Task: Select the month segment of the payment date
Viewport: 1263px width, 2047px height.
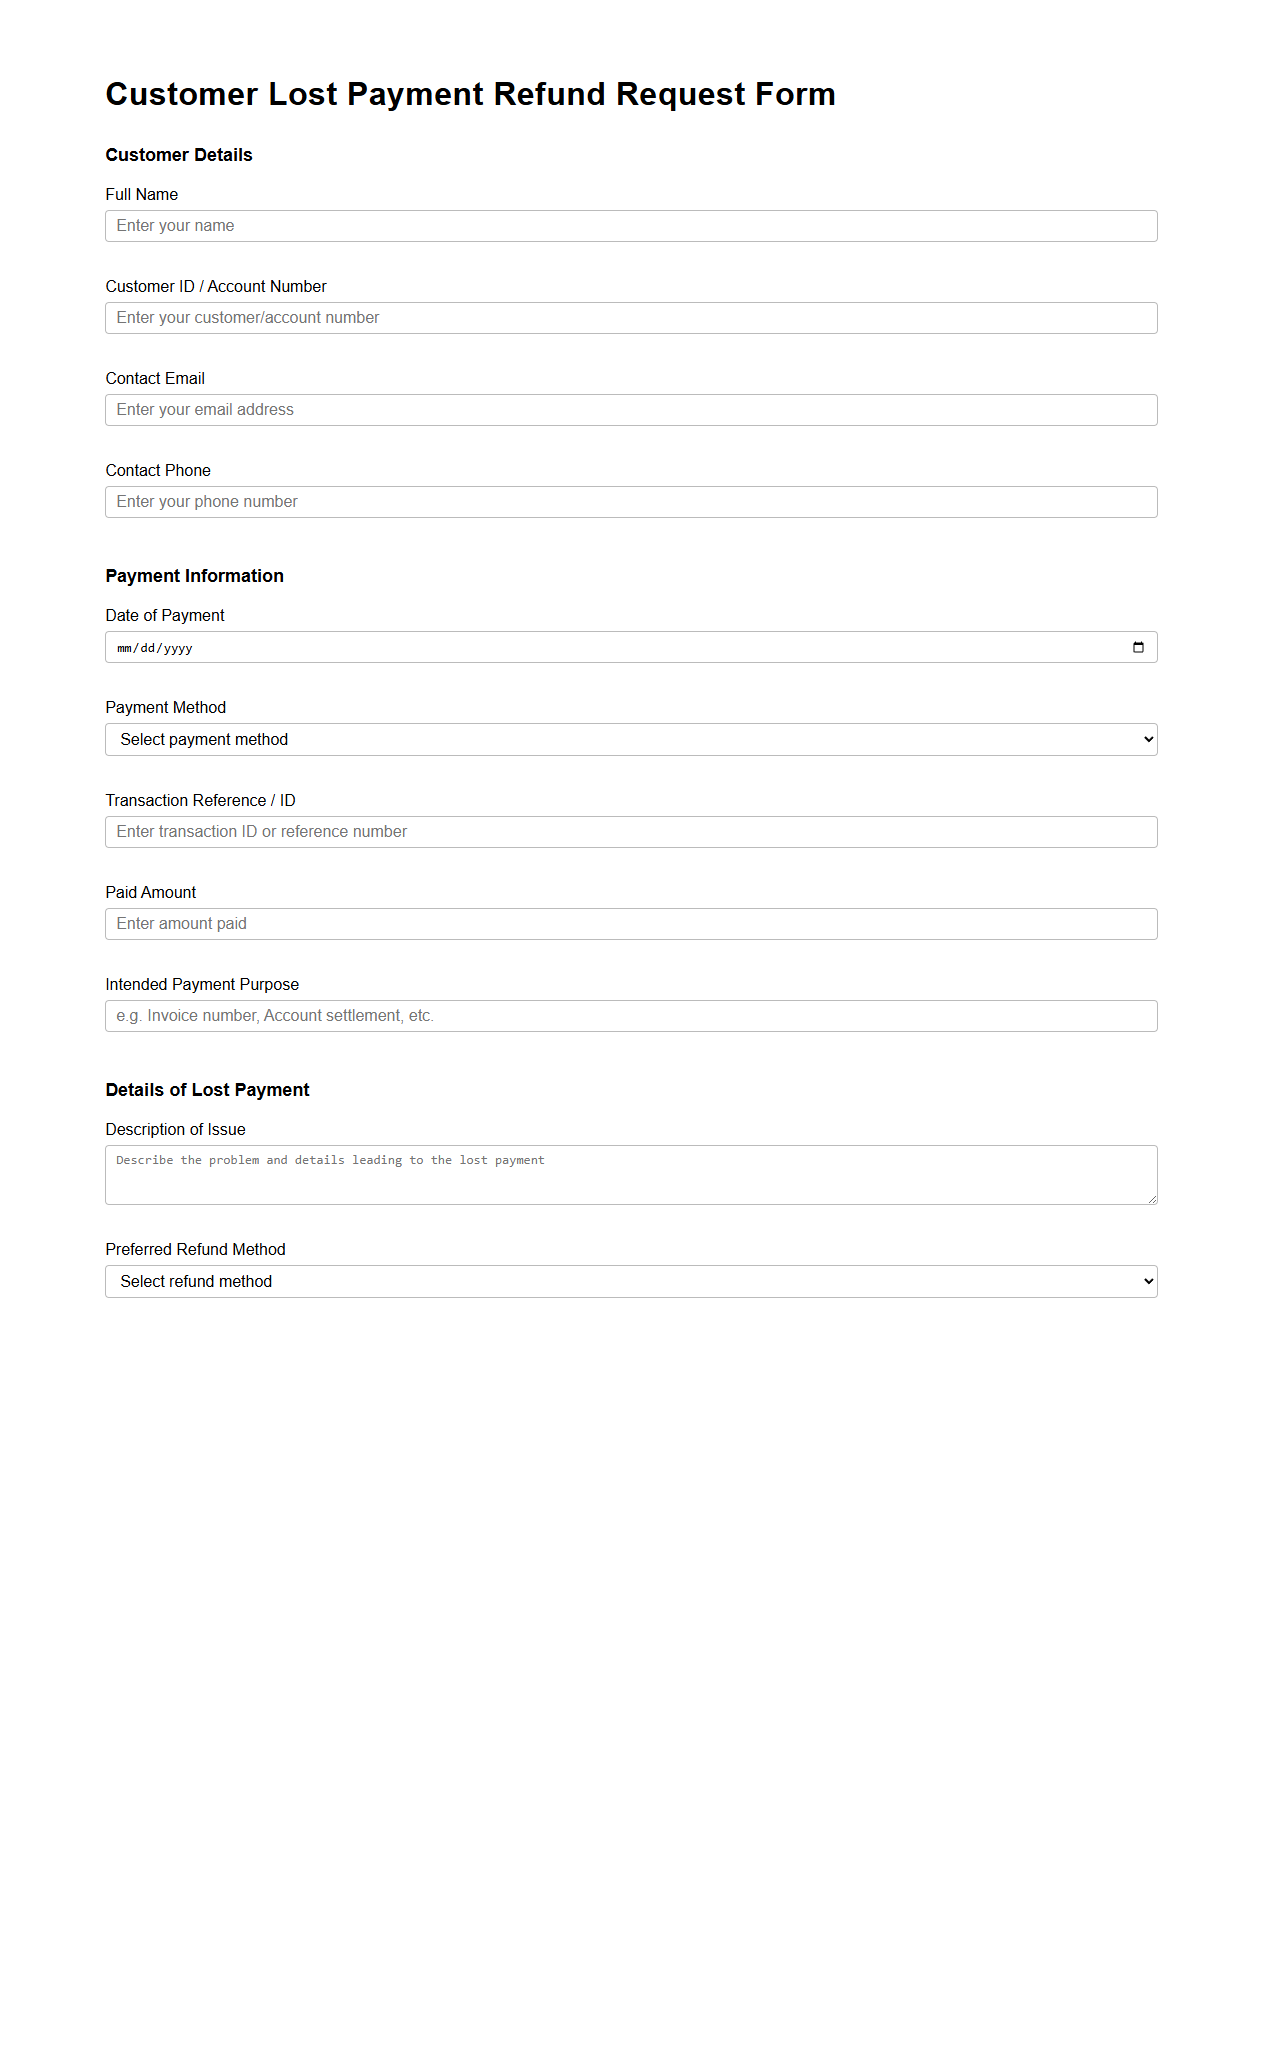Action: tap(124, 648)
